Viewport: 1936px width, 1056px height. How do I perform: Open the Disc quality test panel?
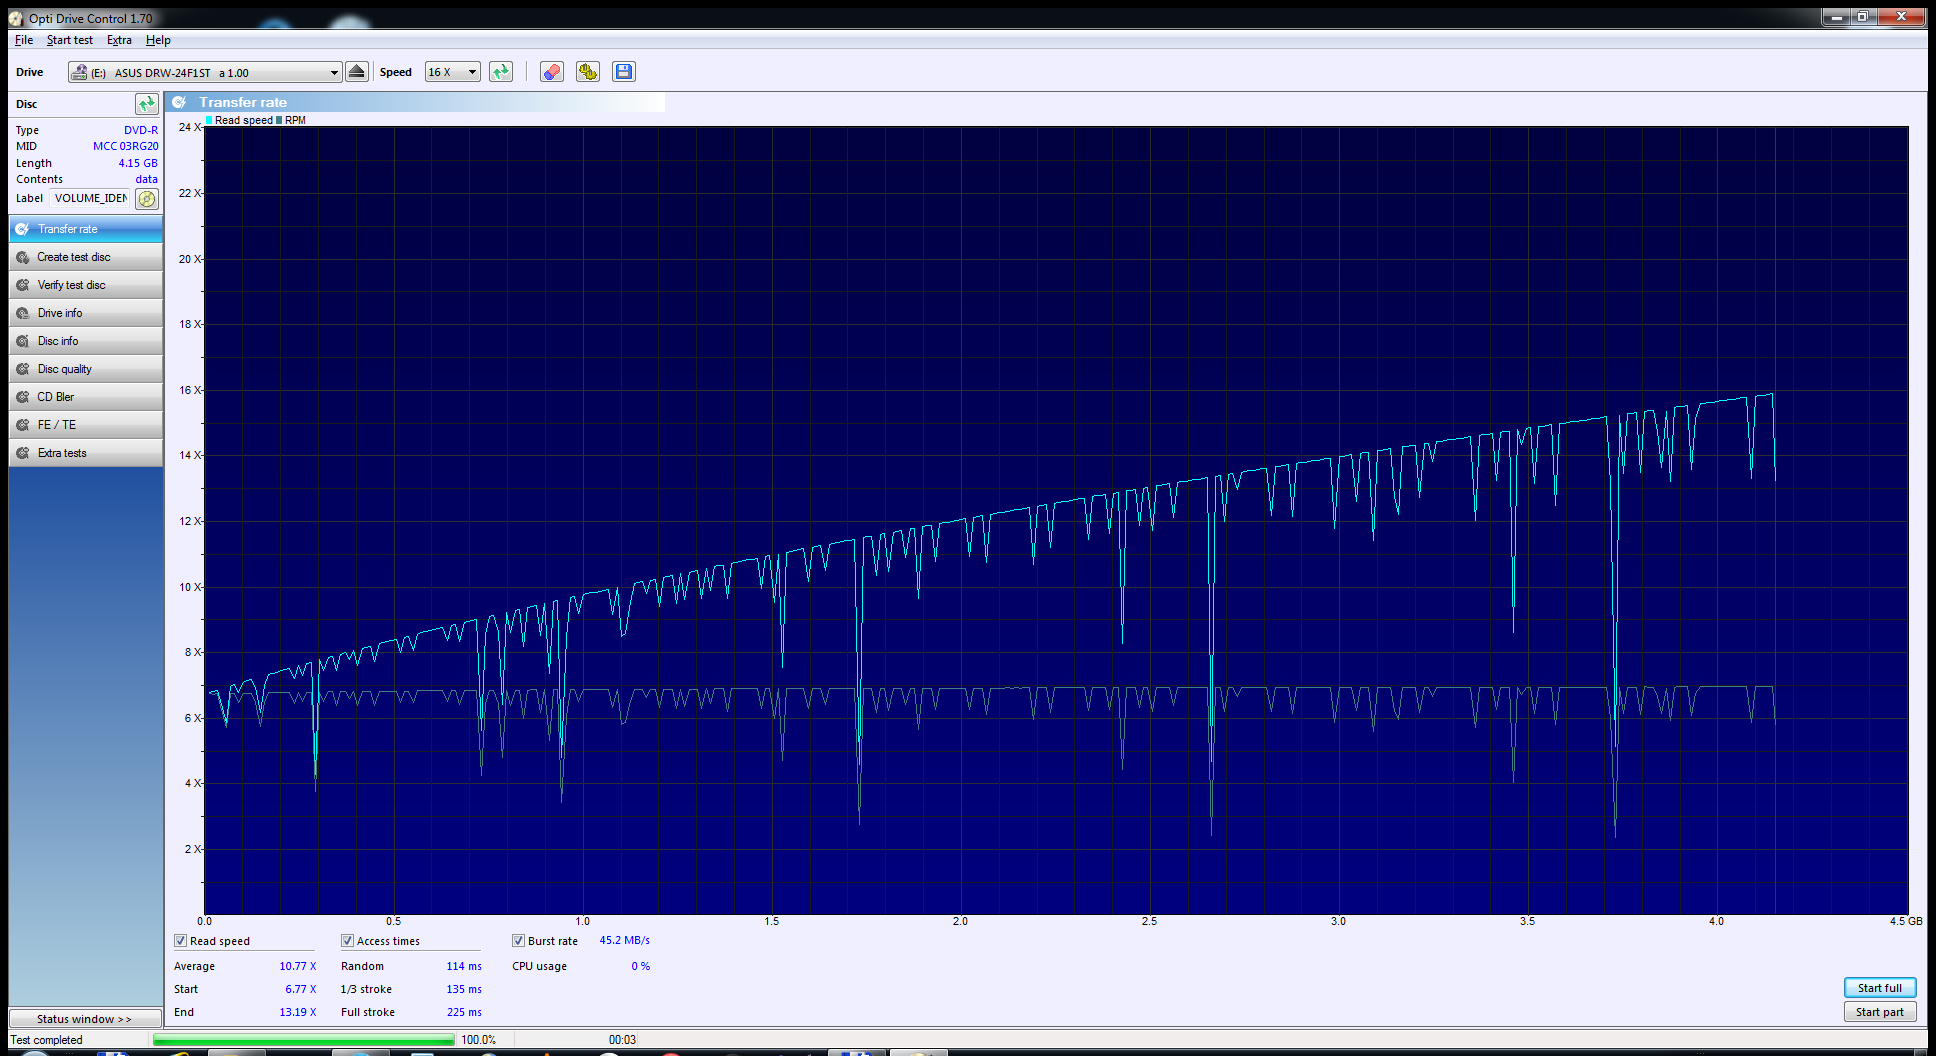[86, 369]
